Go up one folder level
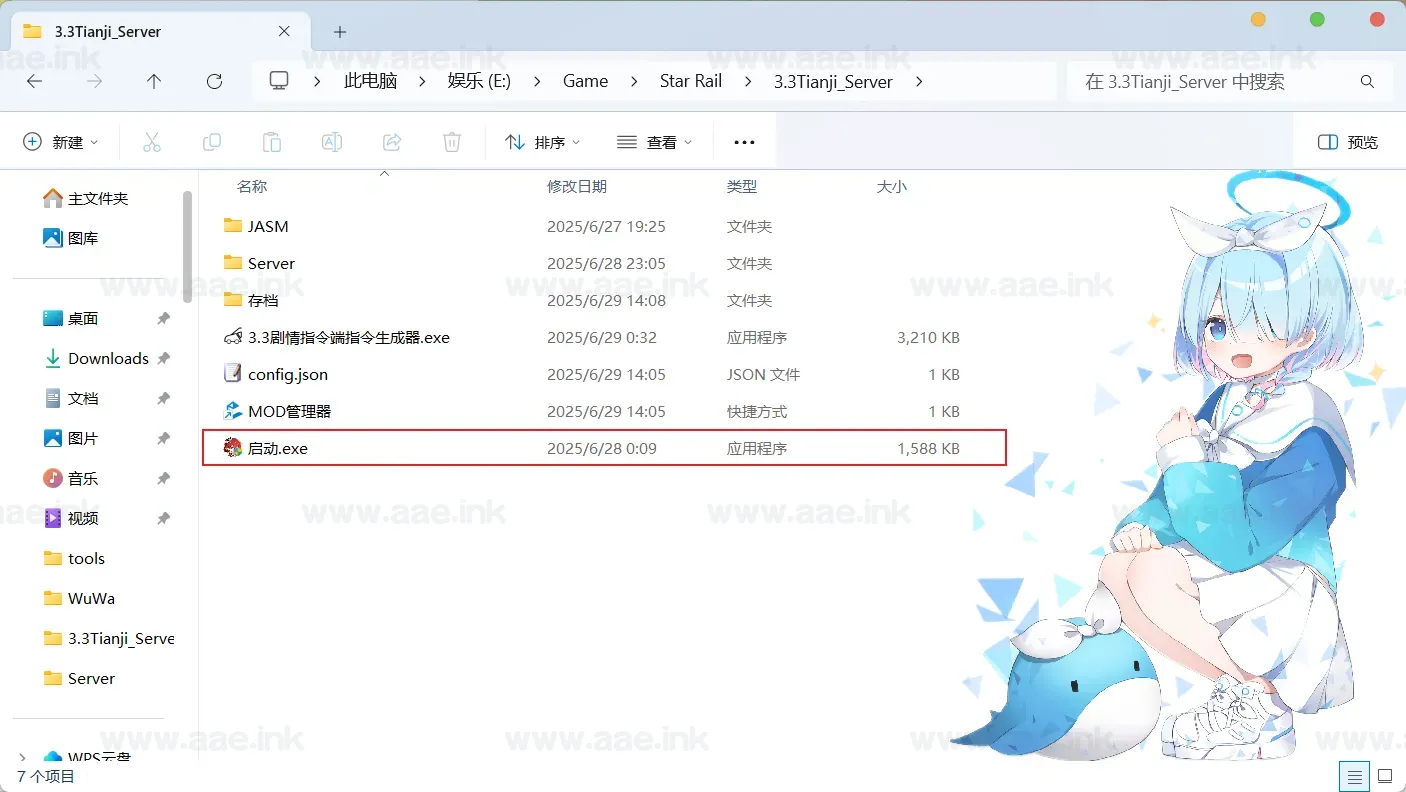Viewport: 1406px width, 792px height. coord(154,81)
